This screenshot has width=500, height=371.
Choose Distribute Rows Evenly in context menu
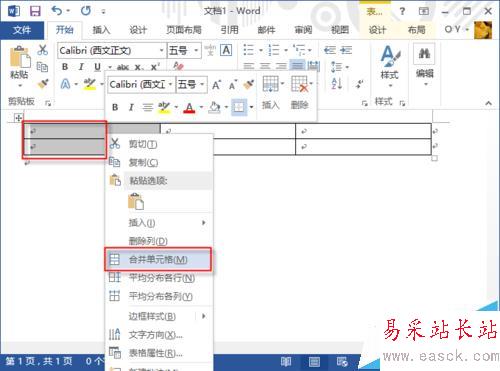(x=159, y=278)
